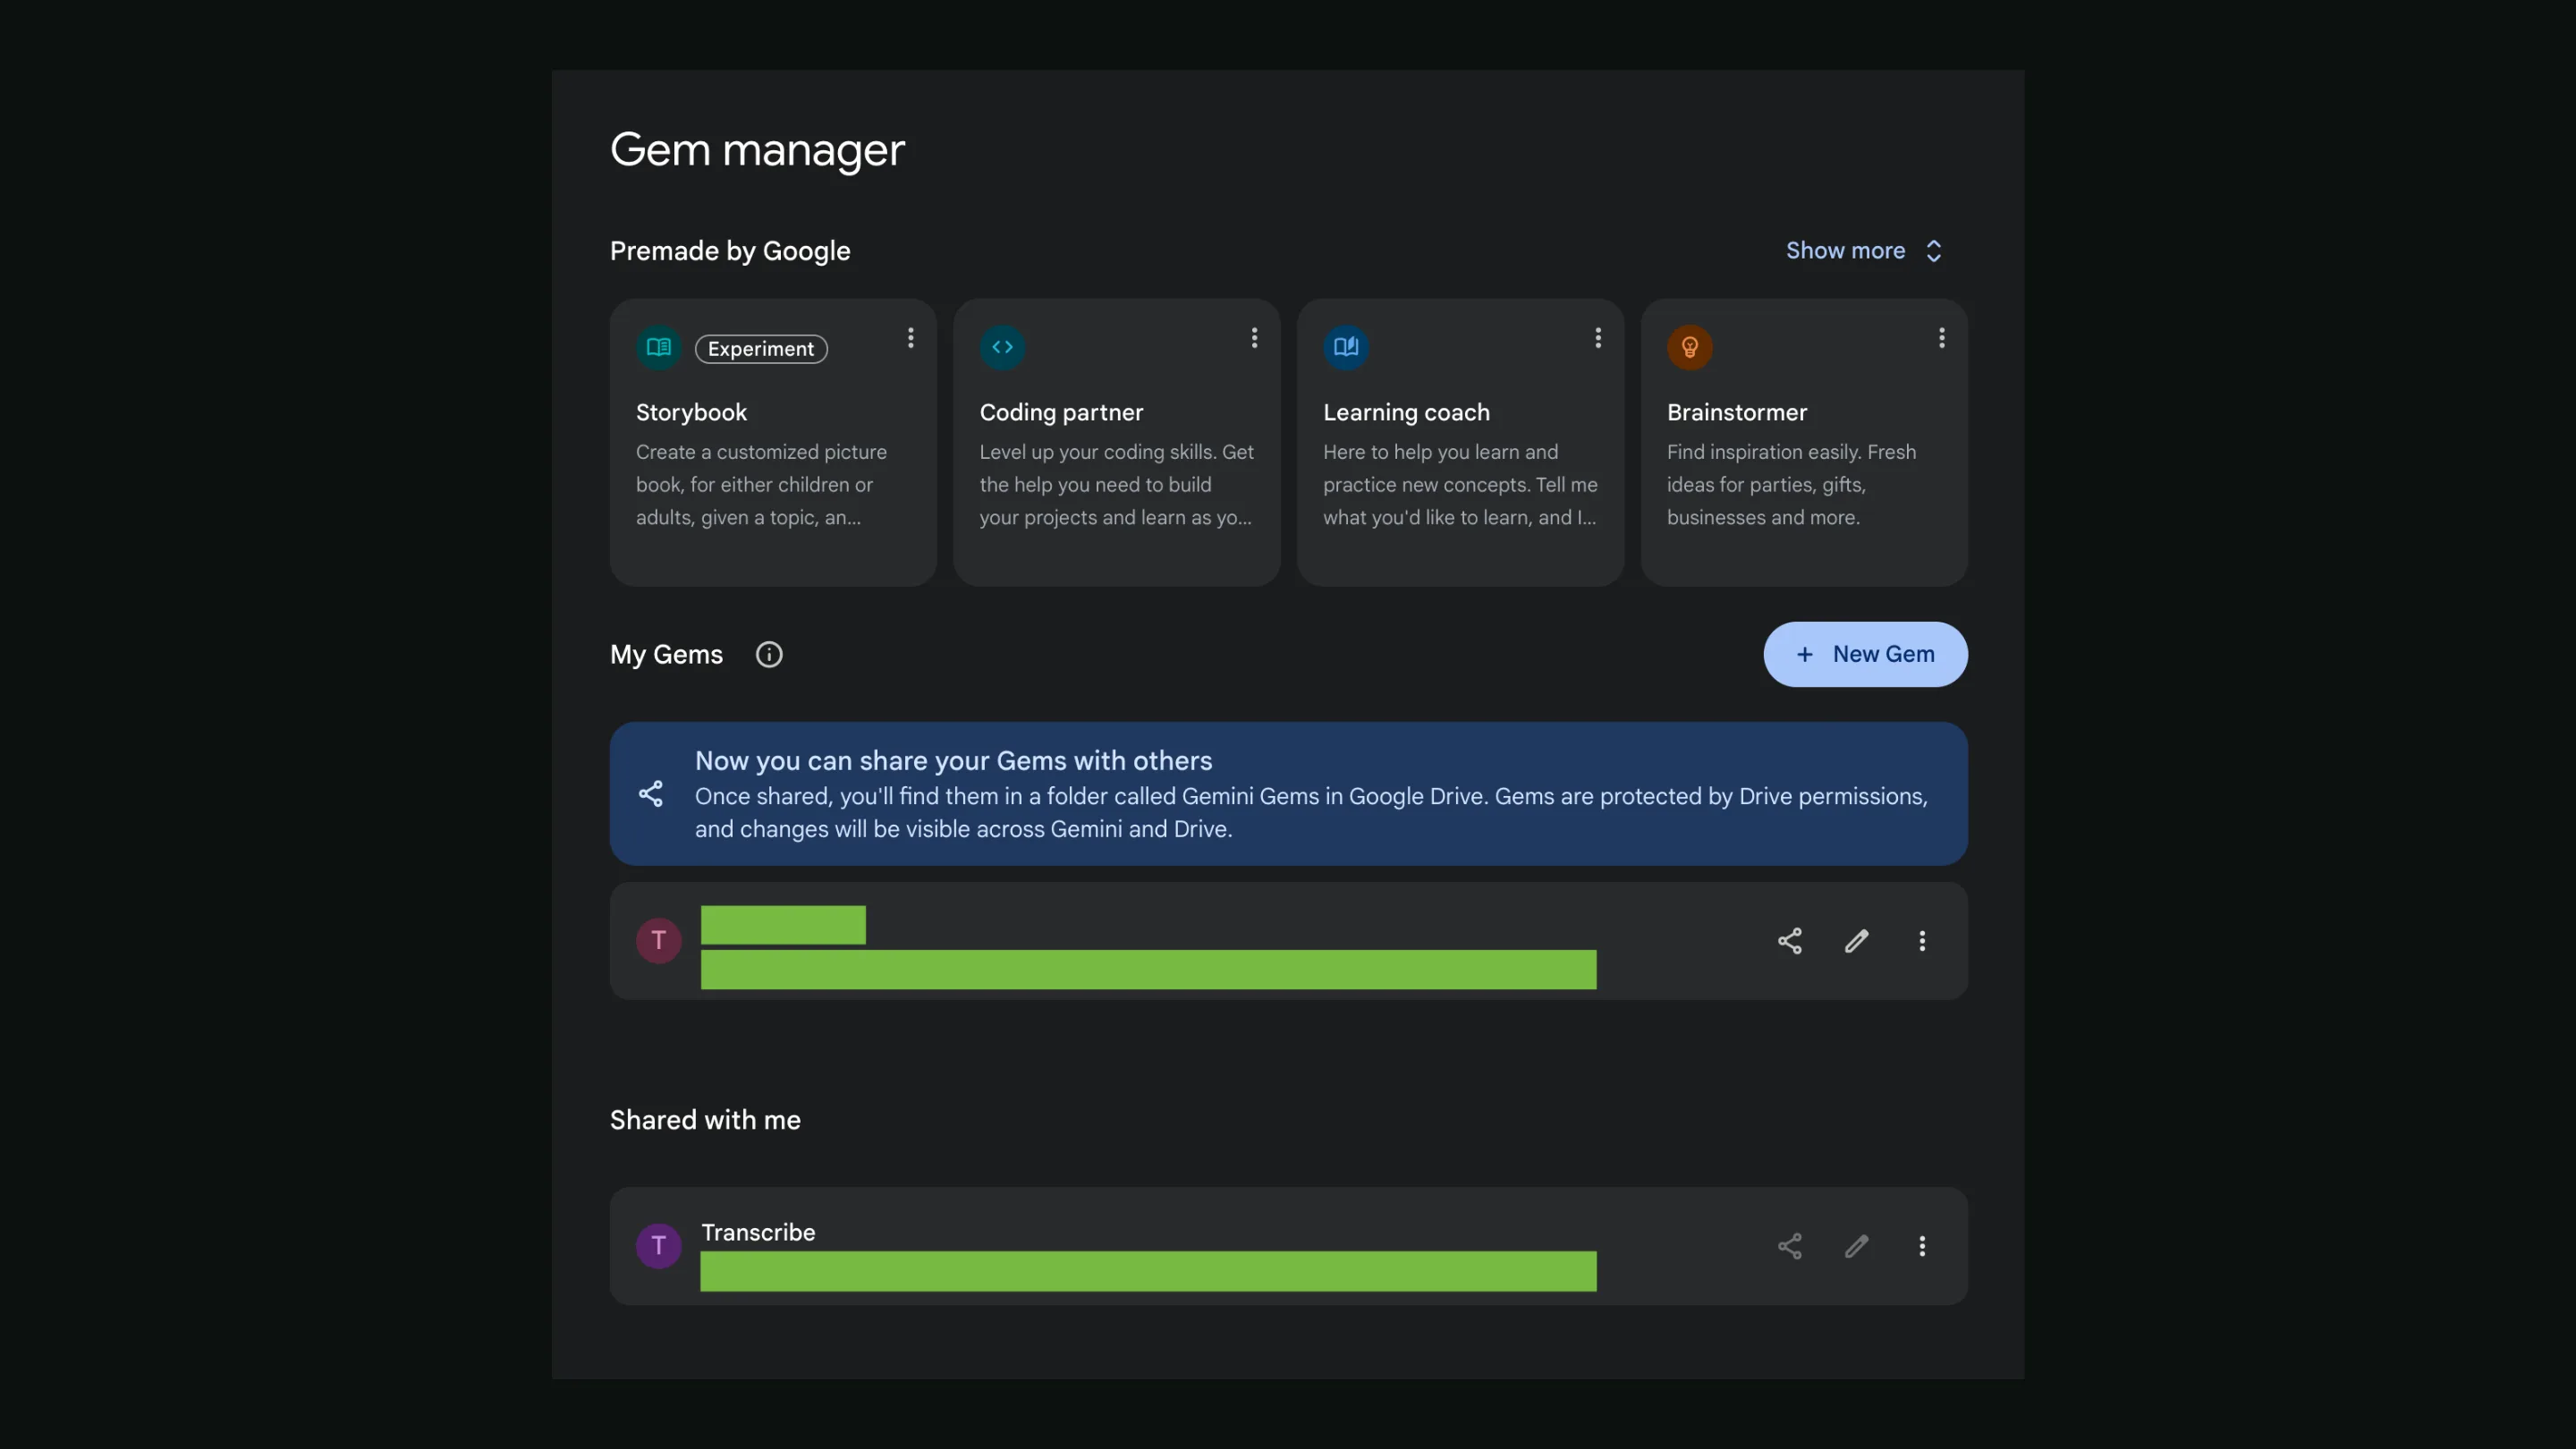Click pencil edit icon on Transcribe row
Image resolution: width=2576 pixels, height=1449 pixels.
[x=1857, y=1246]
